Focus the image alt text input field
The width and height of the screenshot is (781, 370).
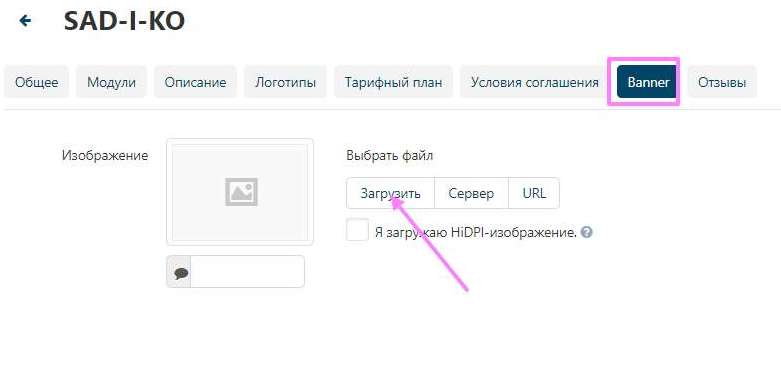click(x=247, y=272)
